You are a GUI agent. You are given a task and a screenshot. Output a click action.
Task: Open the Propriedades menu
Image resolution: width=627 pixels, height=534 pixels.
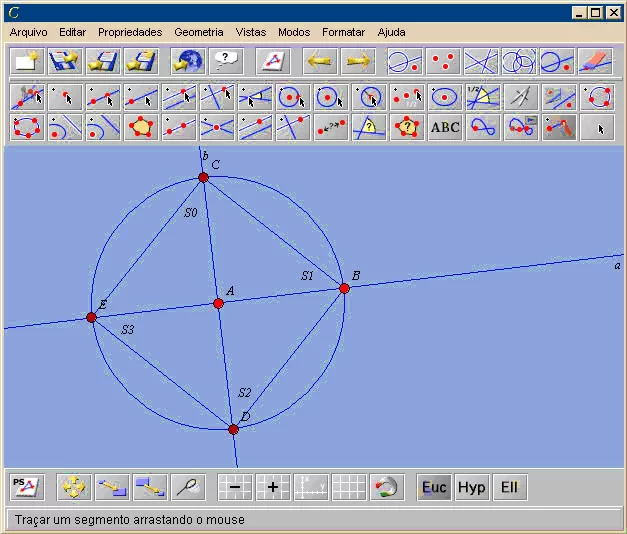click(x=130, y=32)
